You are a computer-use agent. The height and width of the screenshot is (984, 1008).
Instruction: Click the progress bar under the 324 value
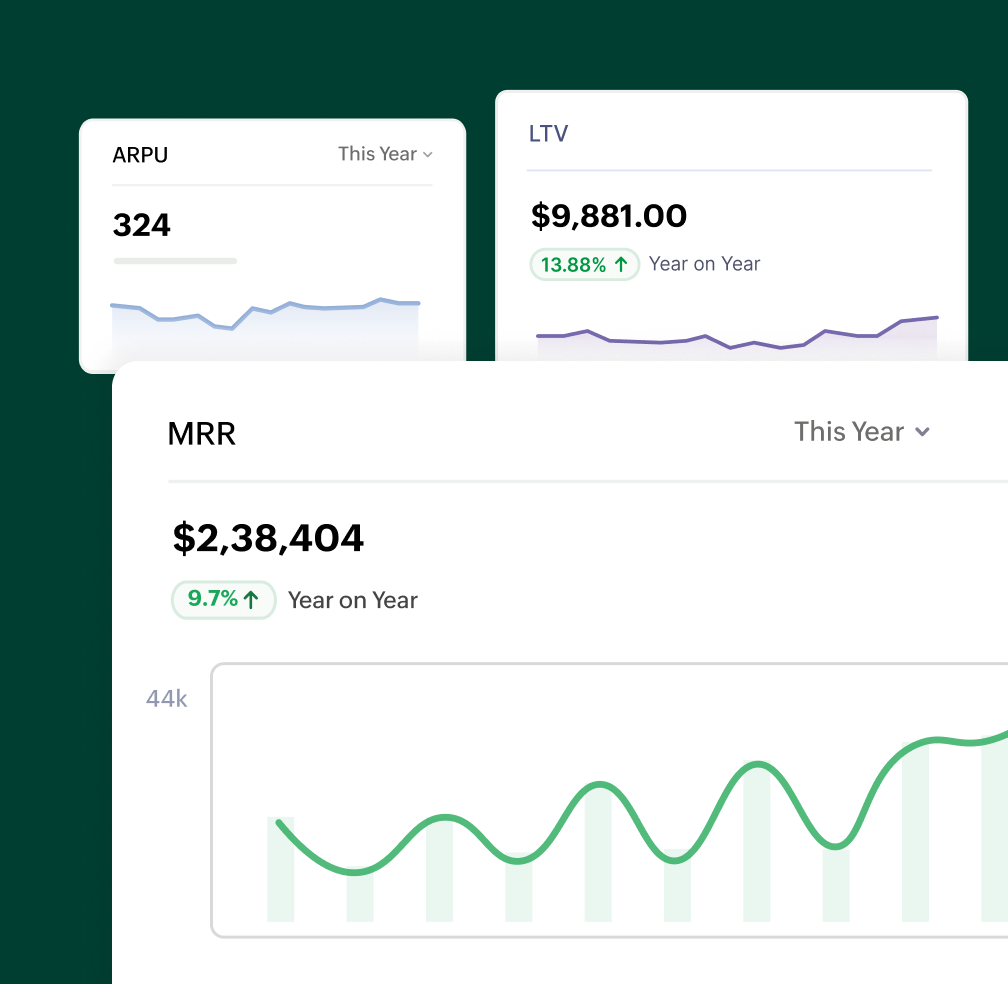coord(175,261)
